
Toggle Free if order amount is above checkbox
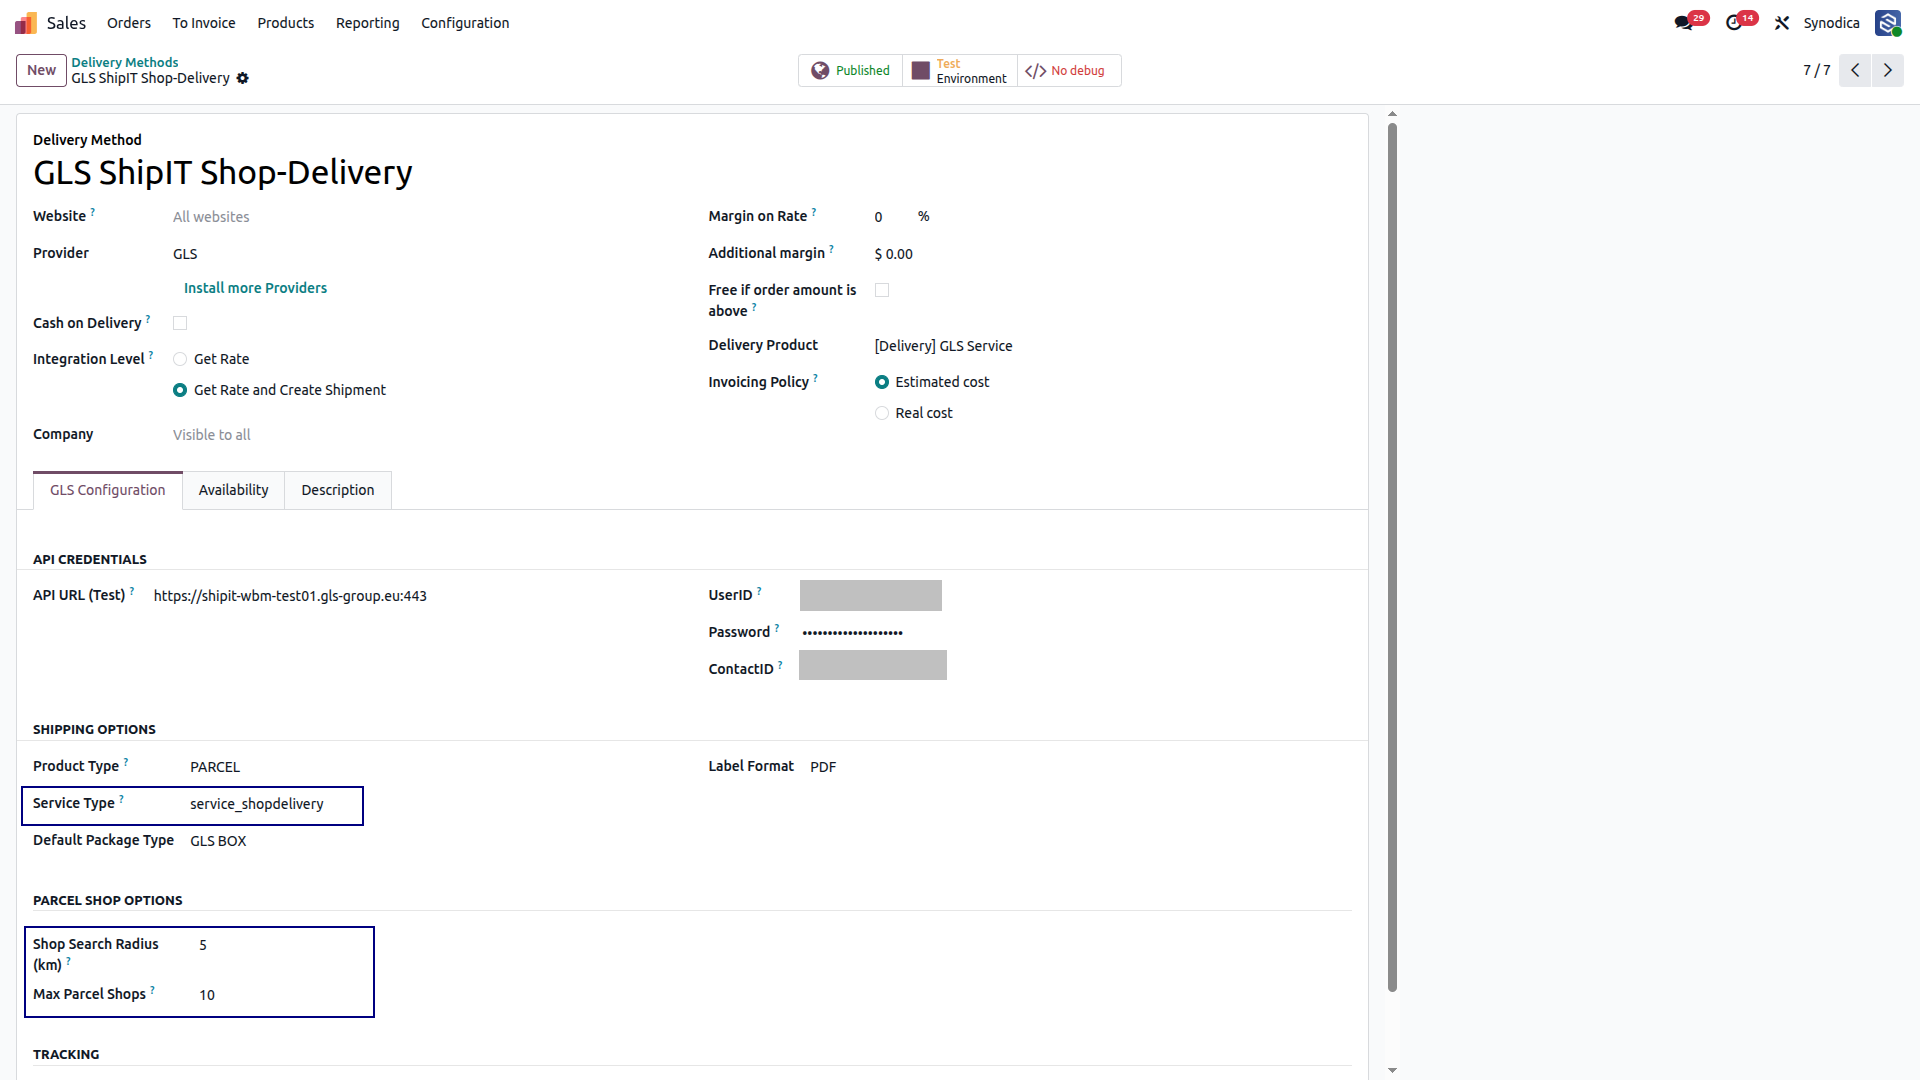point(882,290)
